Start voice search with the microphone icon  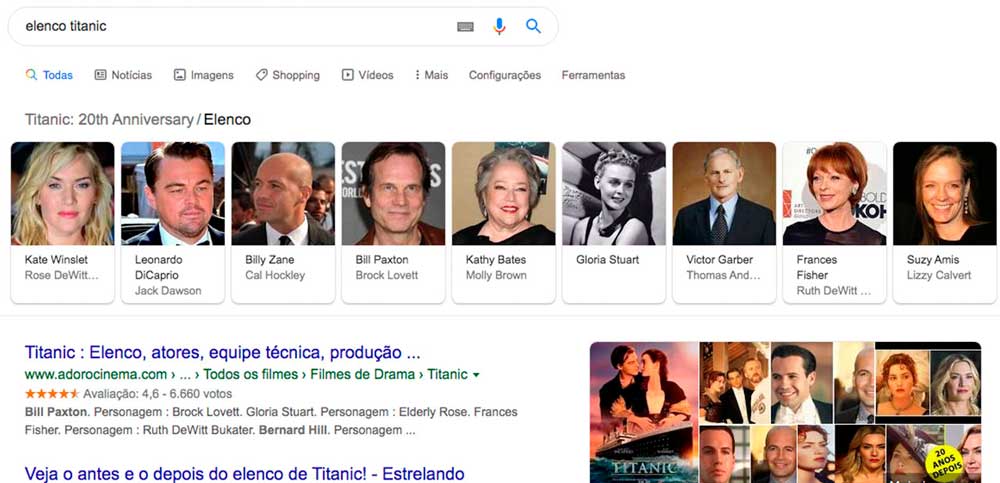(x=499, y=26)
